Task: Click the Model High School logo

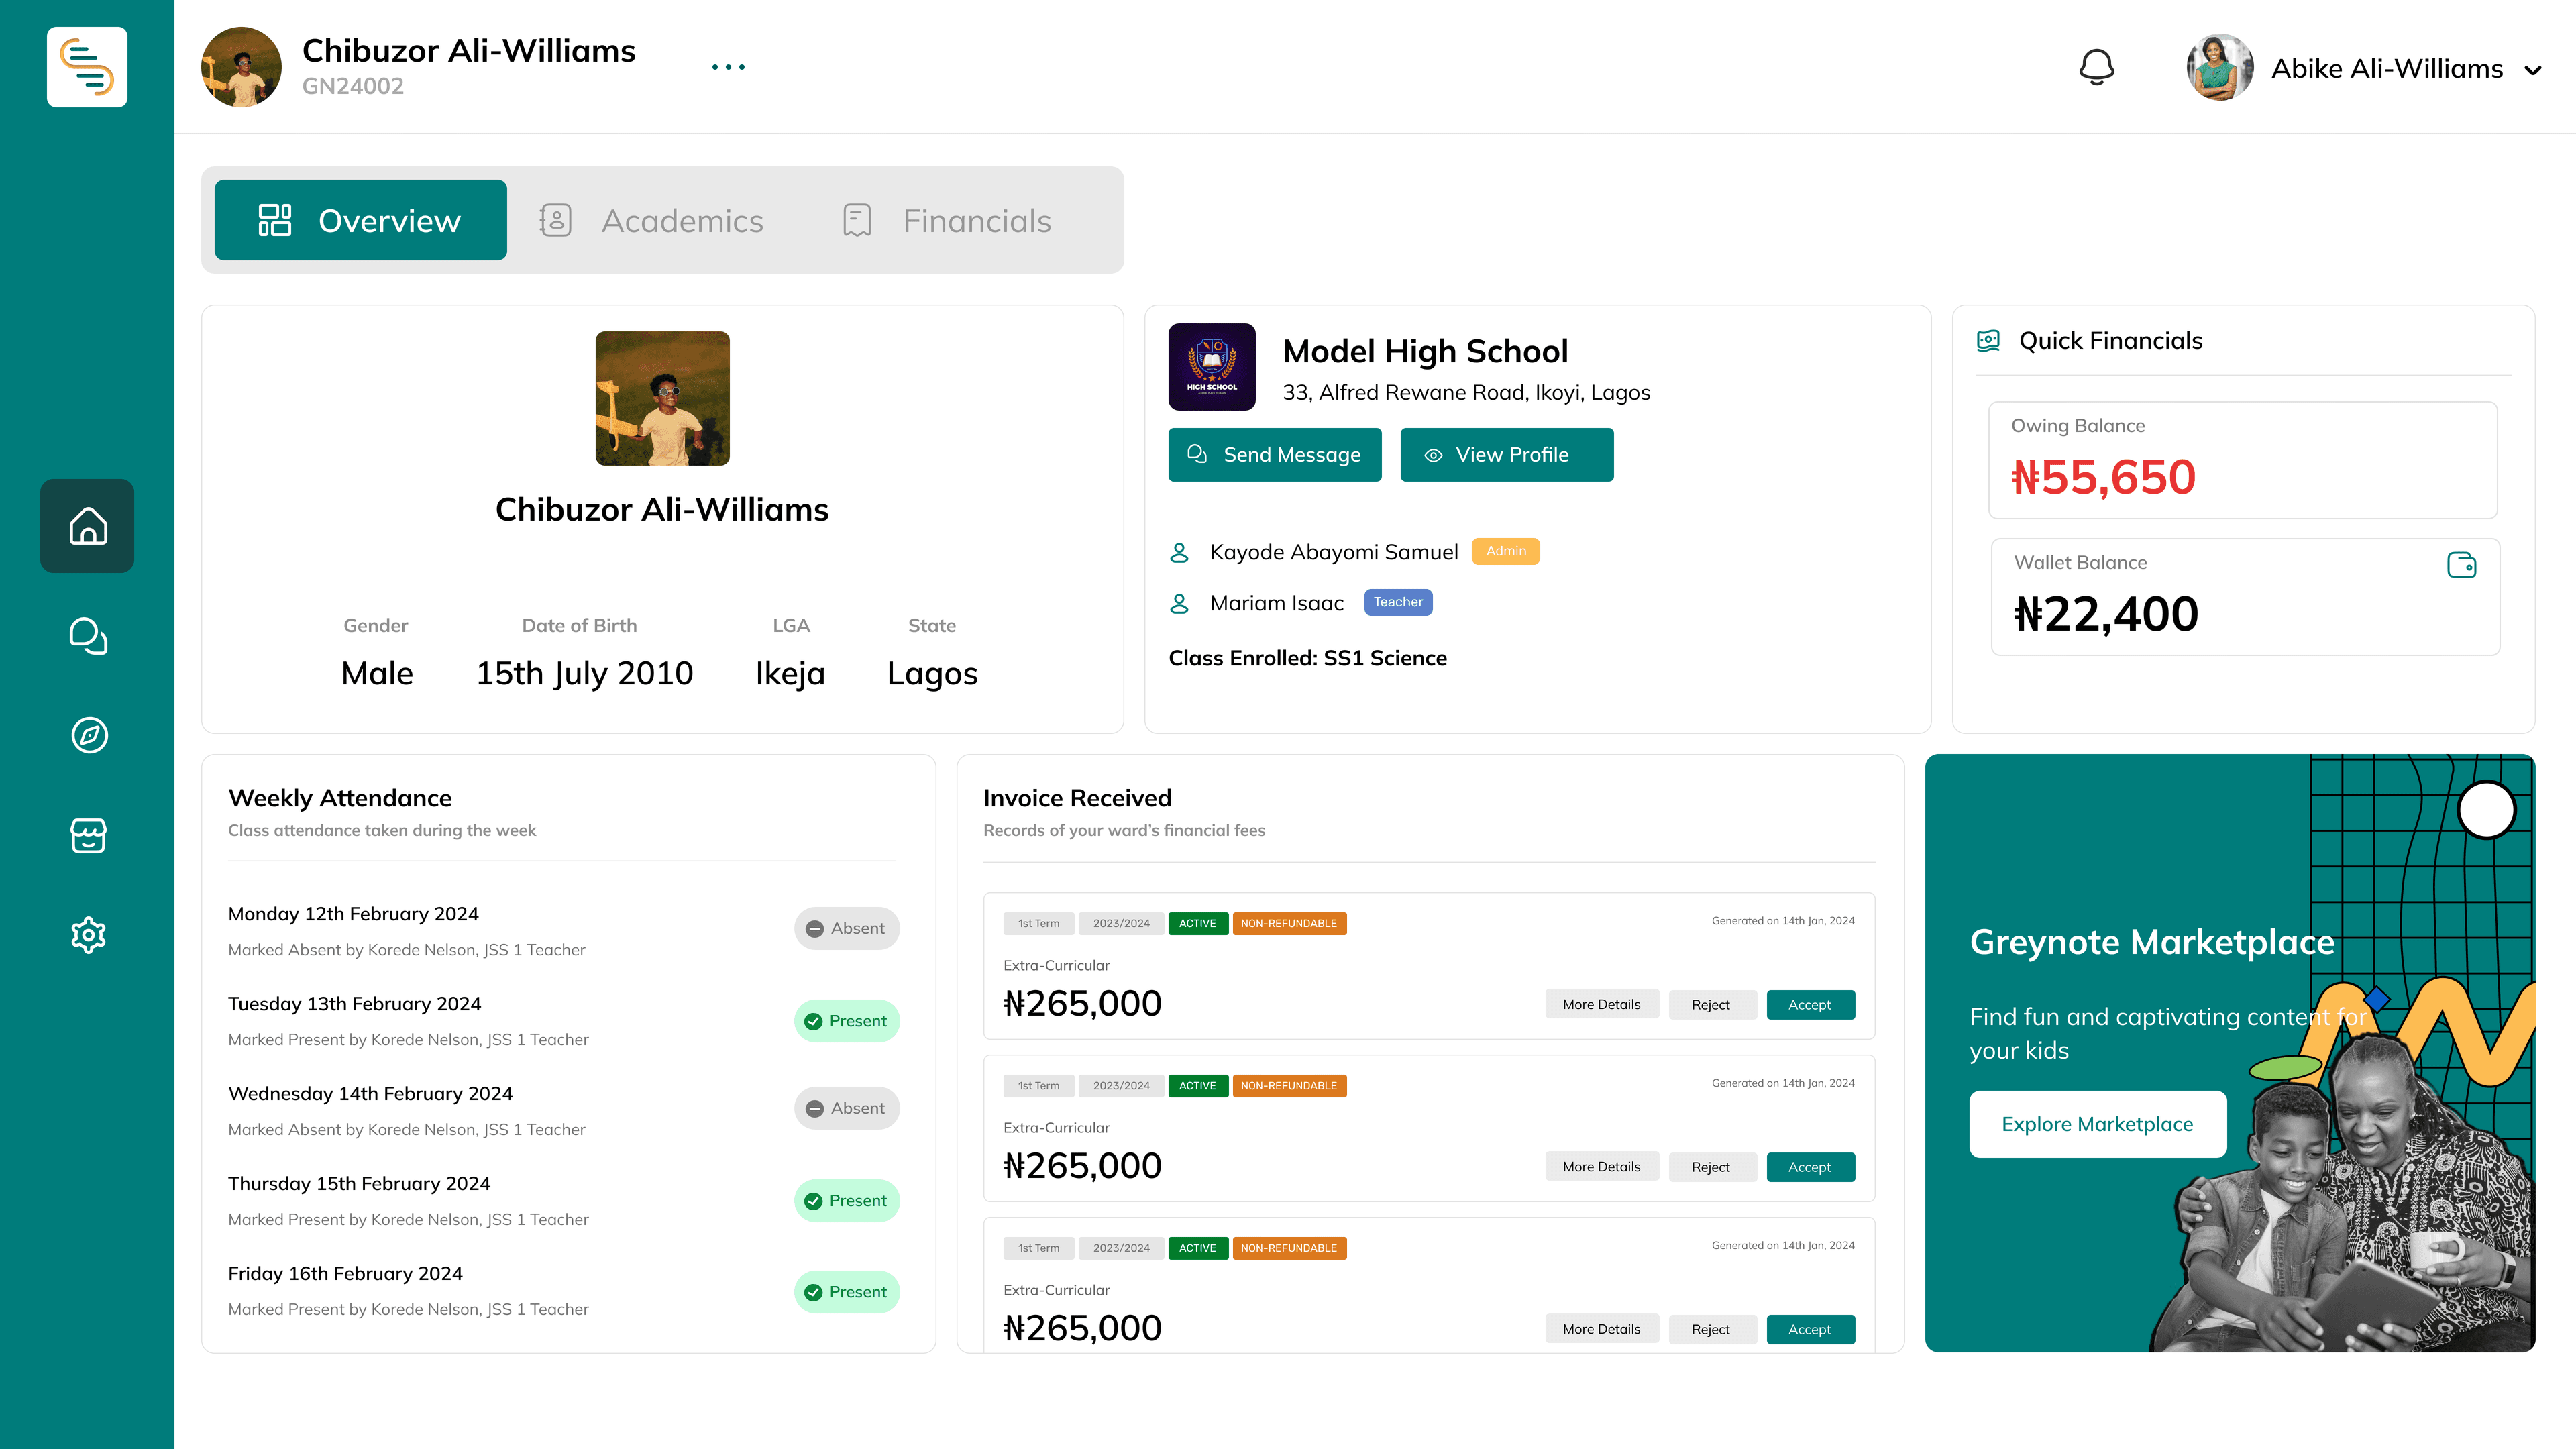Action: (1211, 367)
